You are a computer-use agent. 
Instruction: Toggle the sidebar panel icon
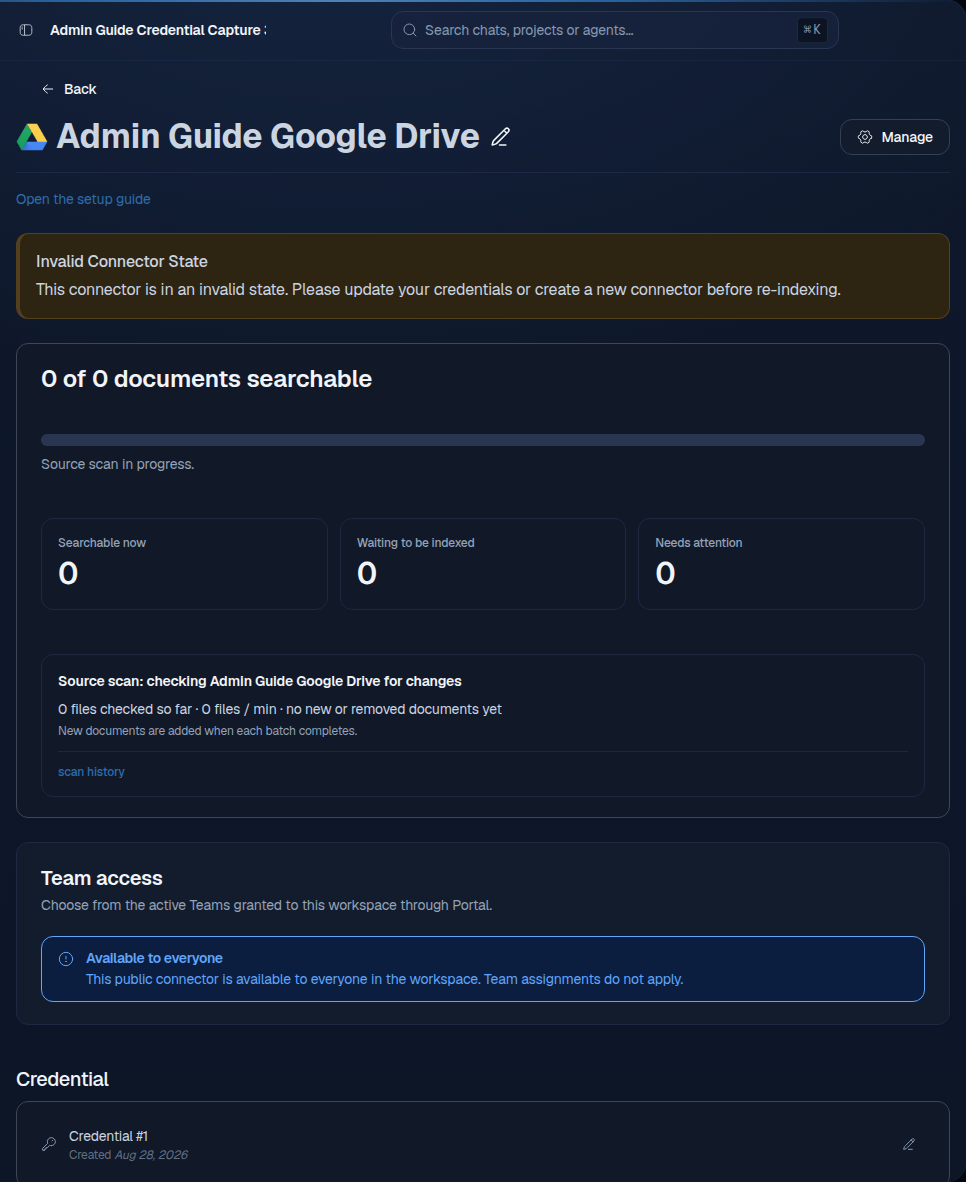click(x=26, y=30)
